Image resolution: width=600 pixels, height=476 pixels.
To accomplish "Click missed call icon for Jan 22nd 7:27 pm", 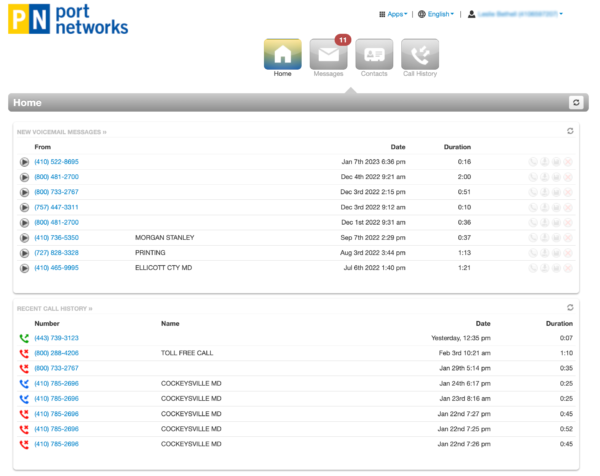I will (24, 414).
